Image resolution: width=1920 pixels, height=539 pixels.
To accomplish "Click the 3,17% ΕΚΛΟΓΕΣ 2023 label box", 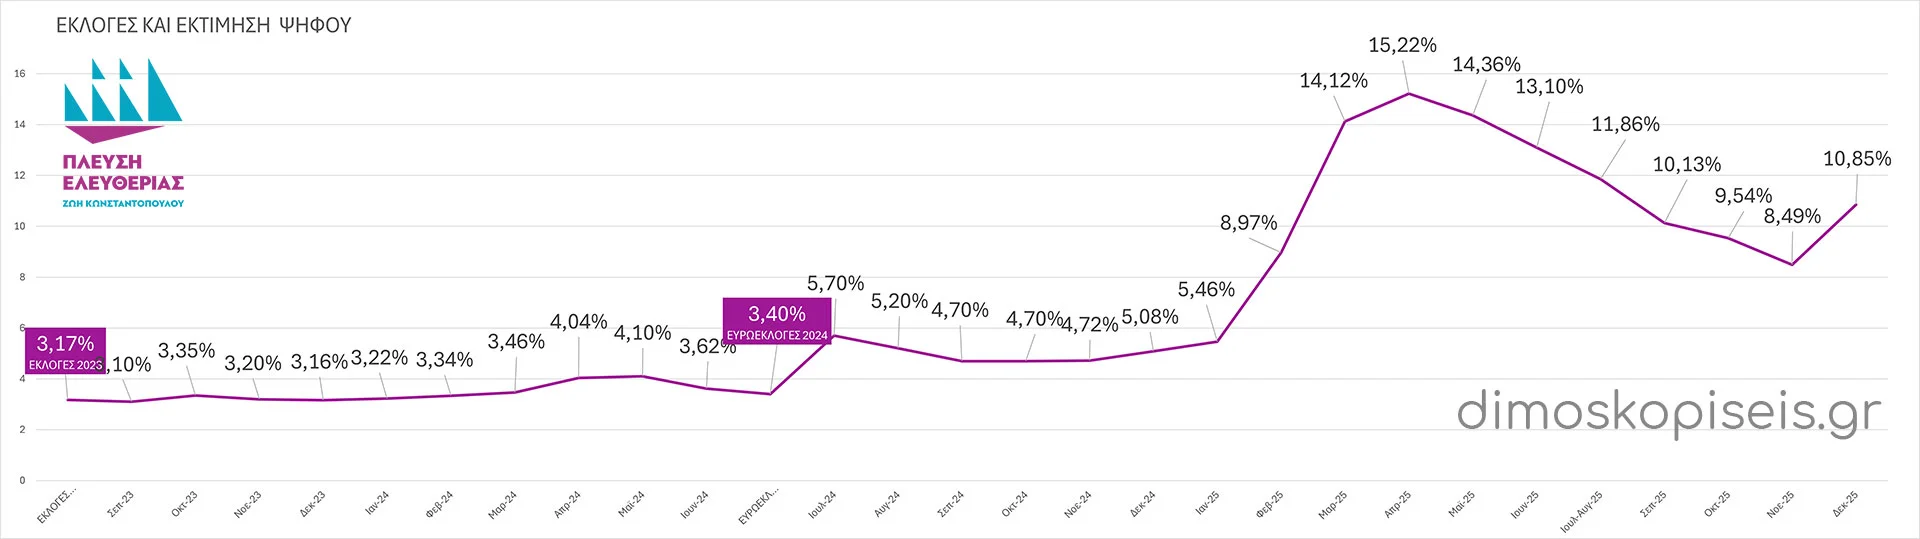I will coord(66,352).
